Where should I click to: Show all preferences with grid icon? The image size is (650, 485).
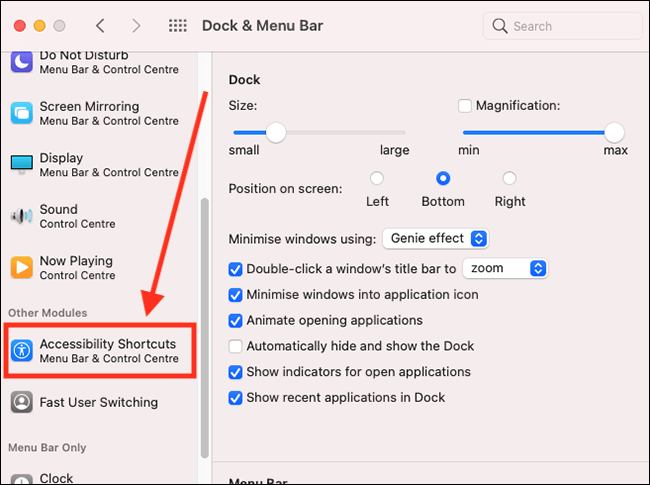click(178, 26)
